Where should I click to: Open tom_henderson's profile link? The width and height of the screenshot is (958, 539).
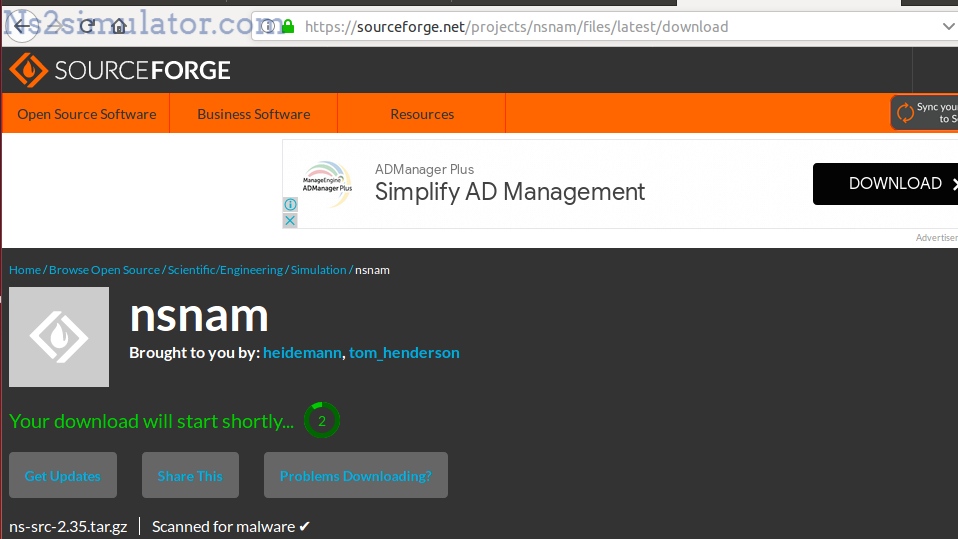pyautogui.click(x=404, y=353)
